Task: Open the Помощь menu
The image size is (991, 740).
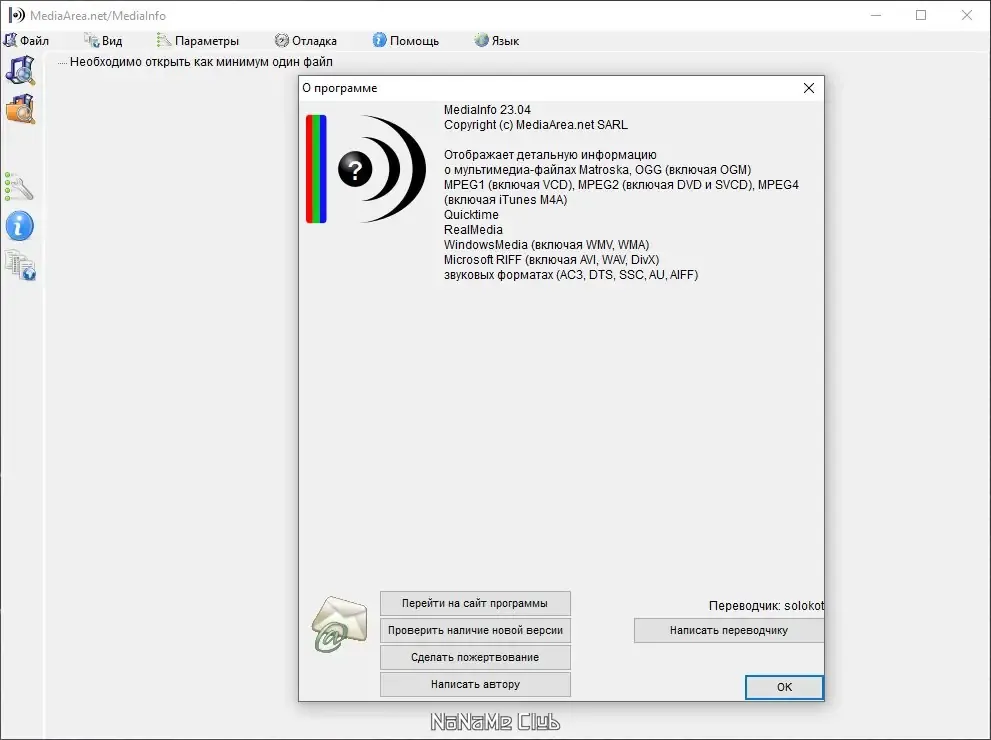Action: tap(406, 40)
